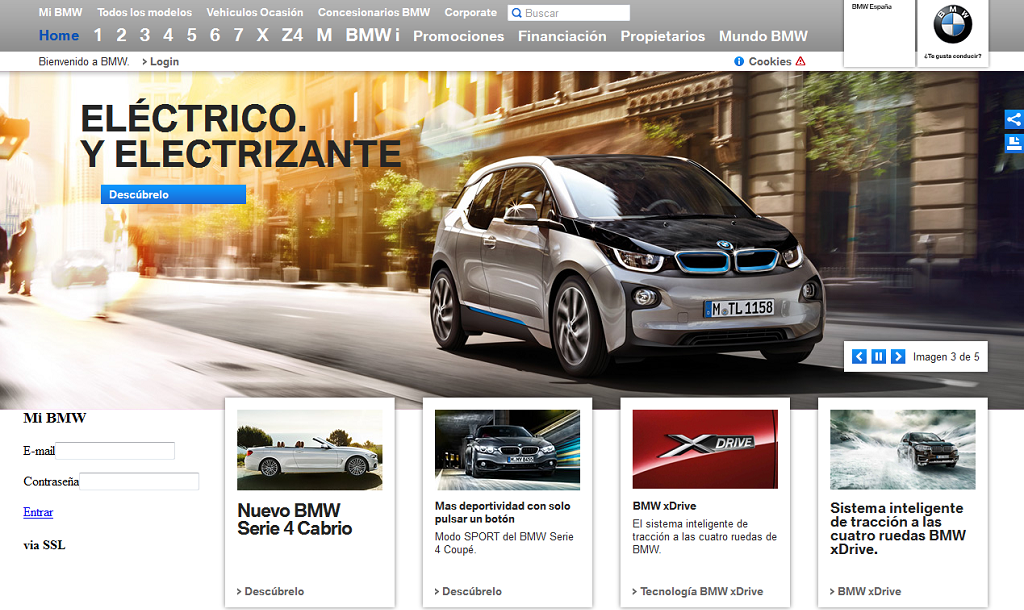The image size is (1024, 610).
Task: Click the 'BMW xDrive' card heading
Action: pyautogui.click(x=664, y=506)
